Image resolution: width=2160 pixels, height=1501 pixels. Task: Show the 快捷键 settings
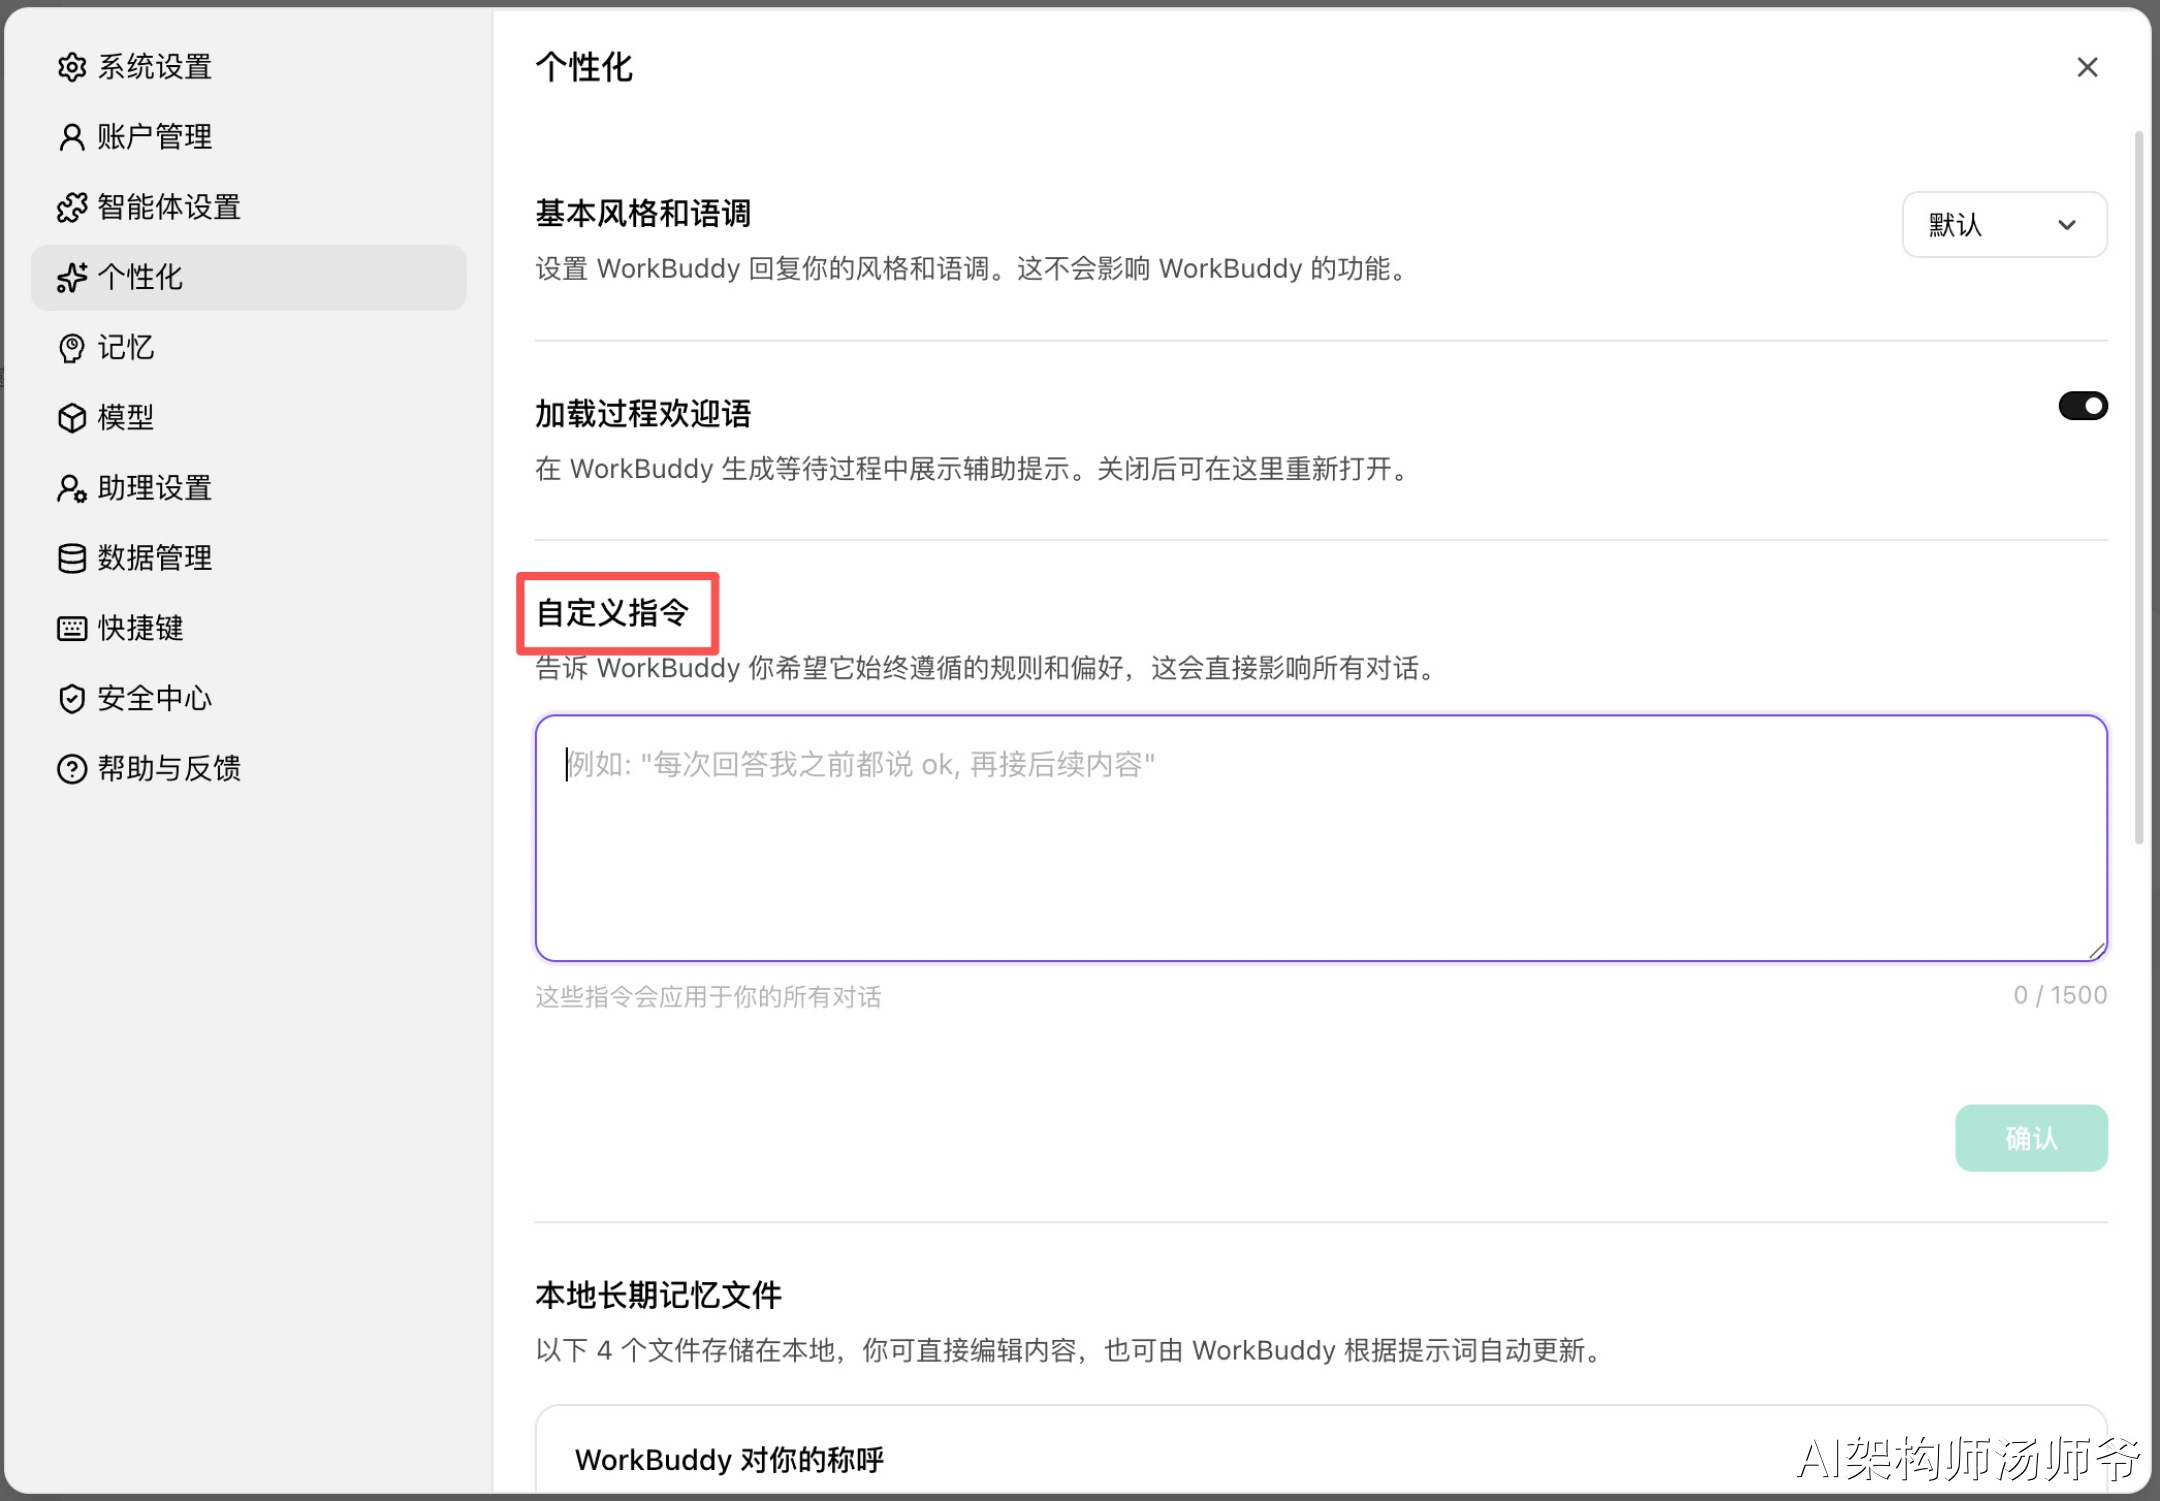coord(249,628)
